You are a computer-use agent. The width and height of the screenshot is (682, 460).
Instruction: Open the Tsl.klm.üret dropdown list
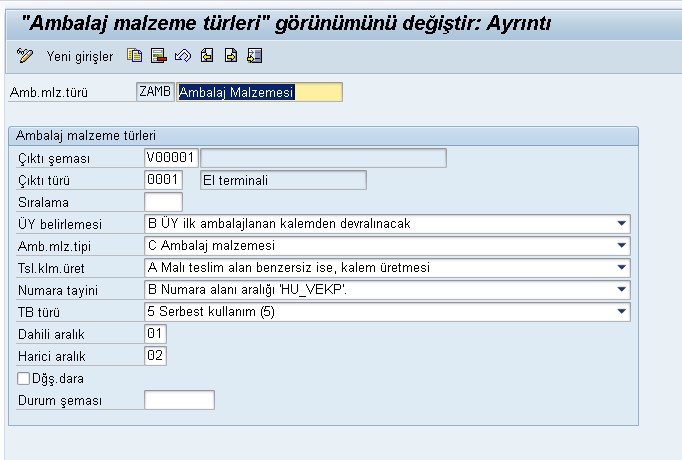(622, 268)
